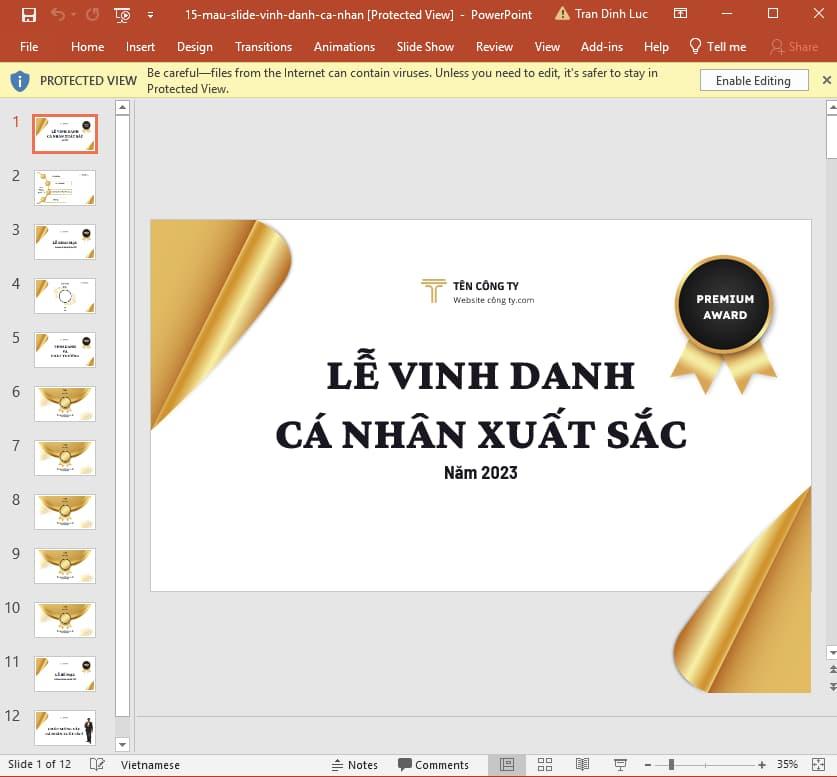Open the spell check proofing icon
The height and width of the screenshot is (777, 837).
tap(96, 764)
